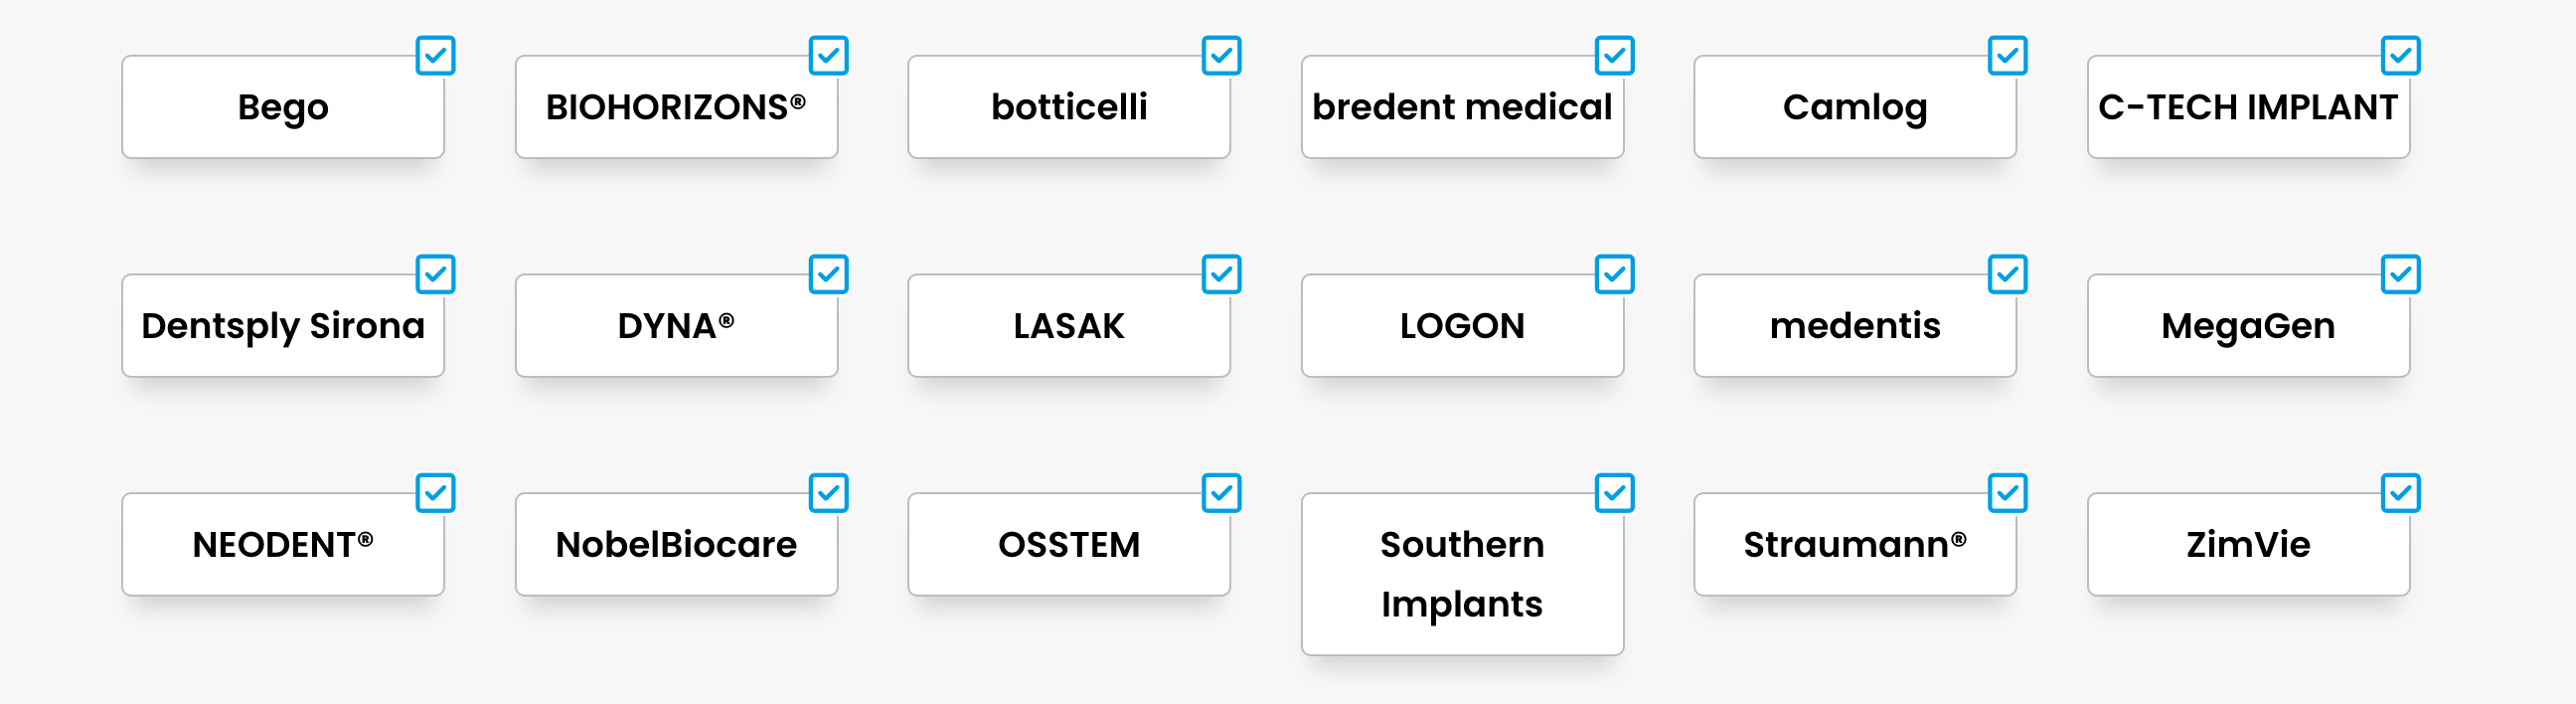The width and height of the screenshot is (2576, 704).
Task: Select the MegaGen brand card
Action: point(2247,326)
